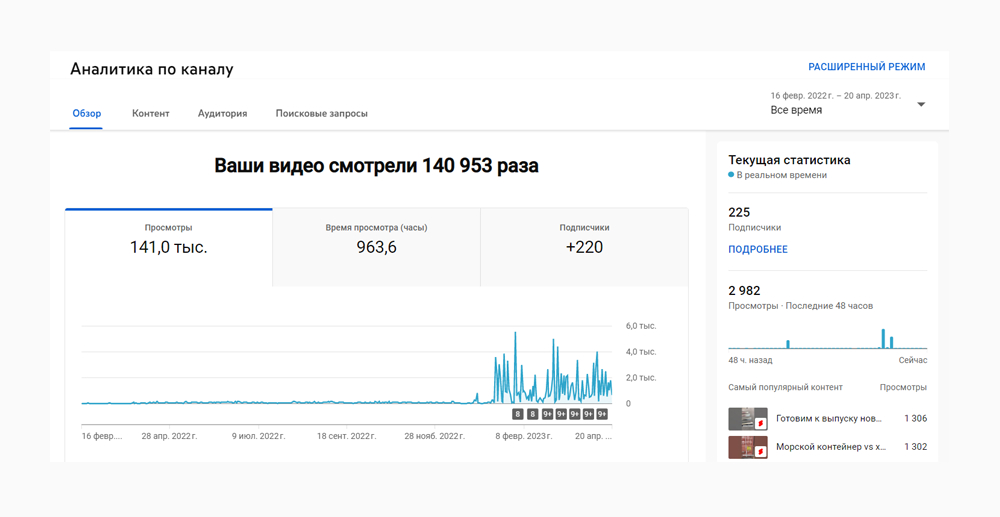Select the first 9+ video marker

[547, 414]
